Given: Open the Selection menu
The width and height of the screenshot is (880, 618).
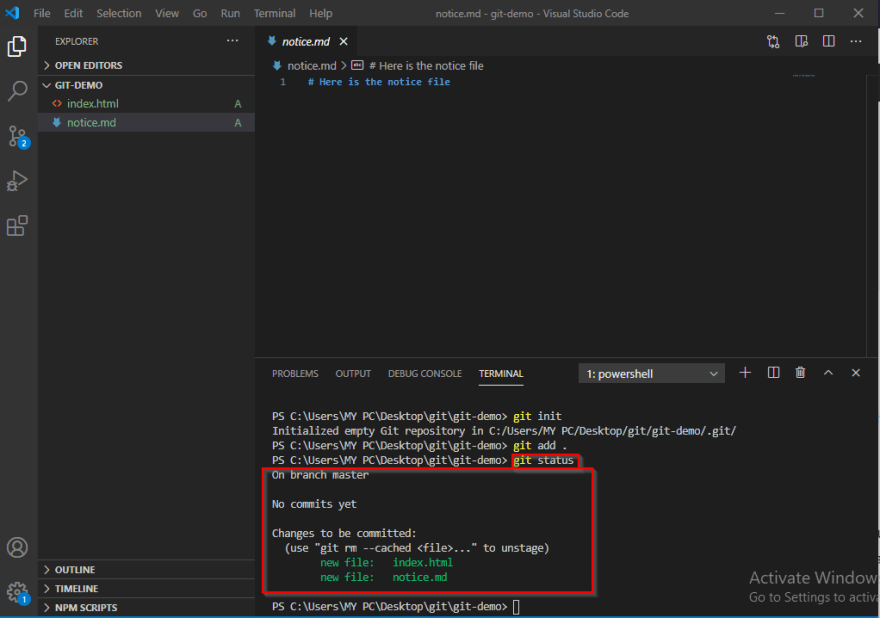Looking at the screenshot, I should pyautogui.click(x=119, y=13).
